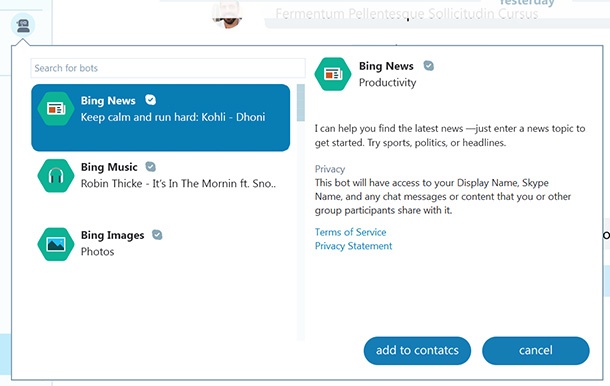Click Keep calm and run hard headline
Image resolution: width=610 pixels, height=386 pixels.
tap(173, 117)
